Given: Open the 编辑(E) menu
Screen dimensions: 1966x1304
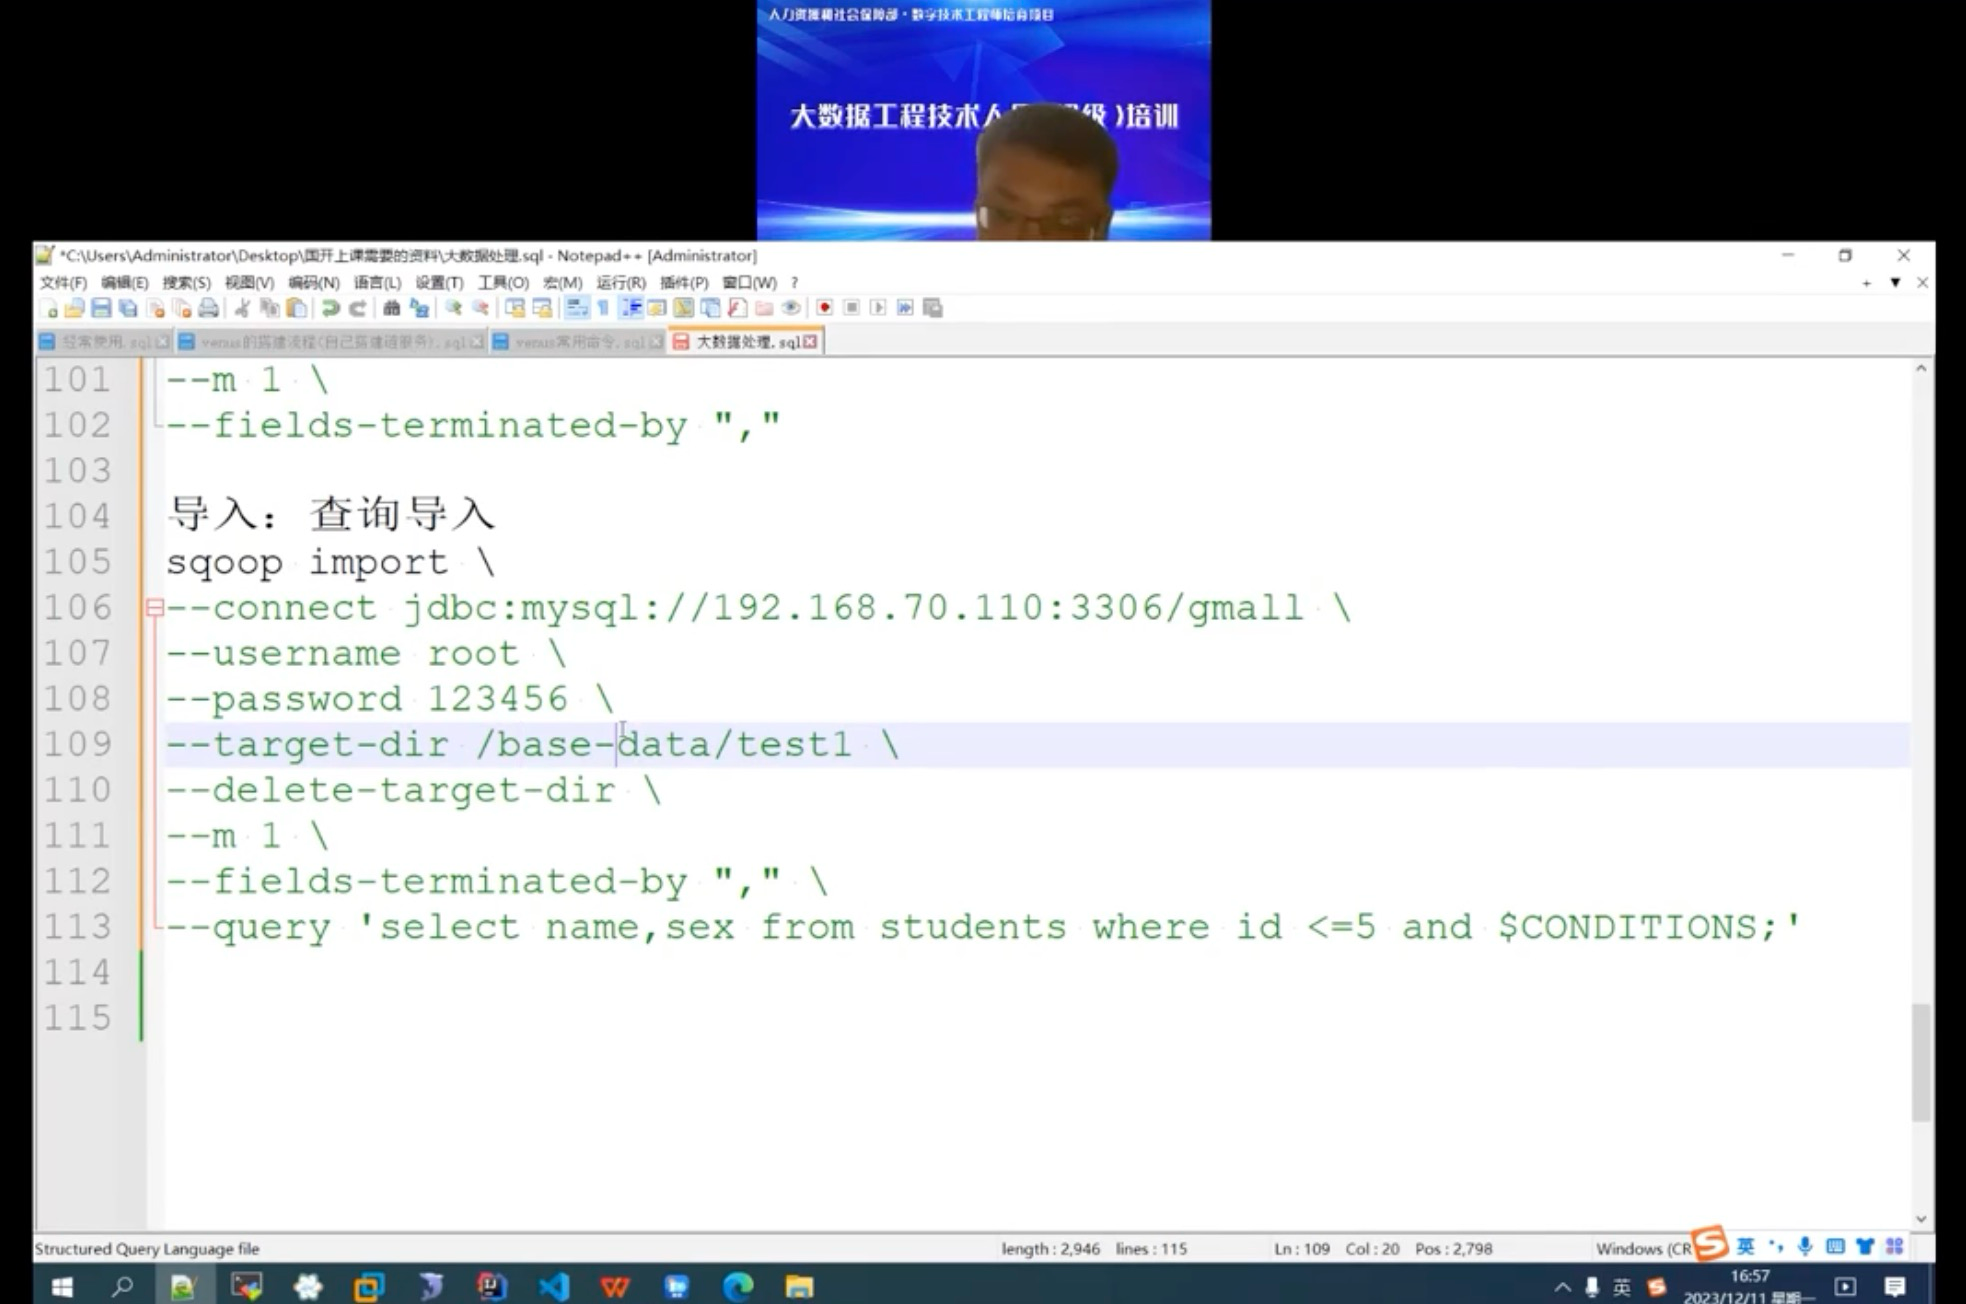Looking at the screenshot, I should pyautogui.click(x=124, y=283).
